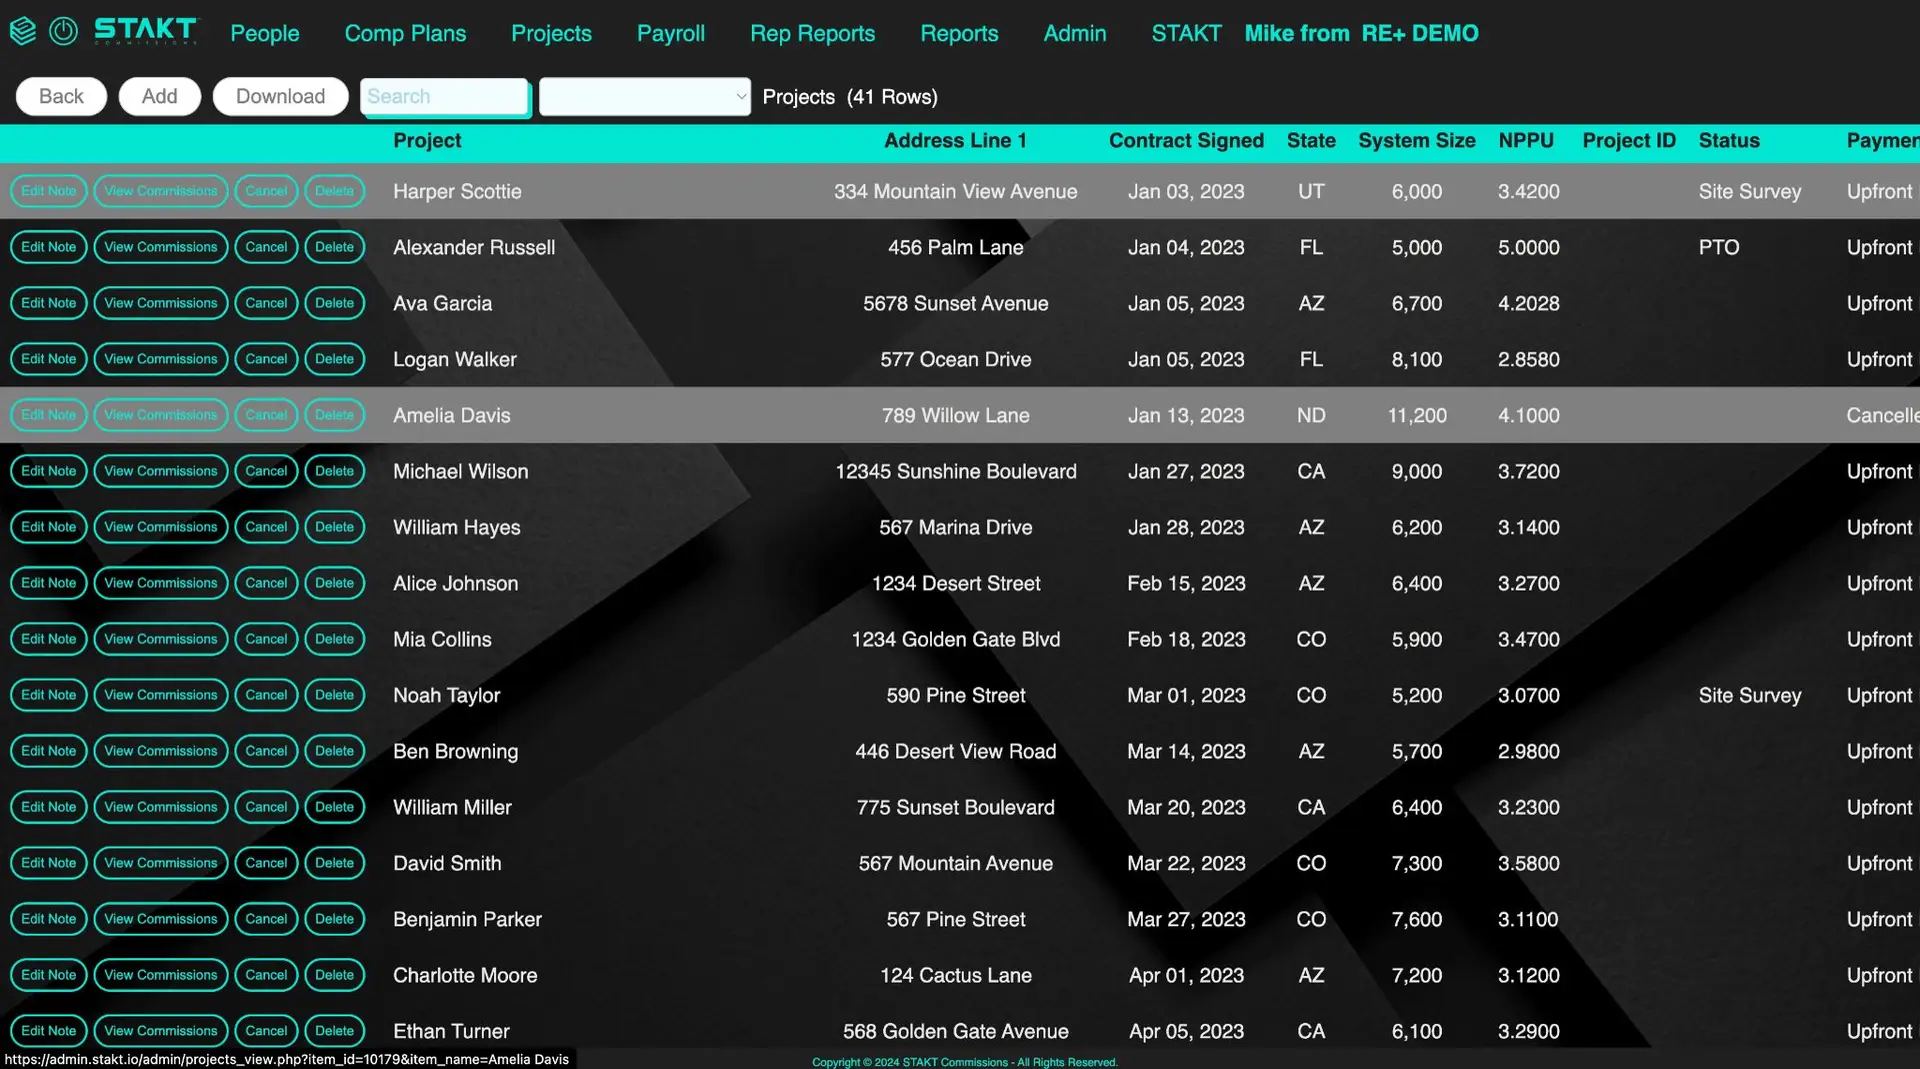The image size is (1920, 1069).
Task: Click the stacked layers icon in header
Action: (x=23, y=32)
